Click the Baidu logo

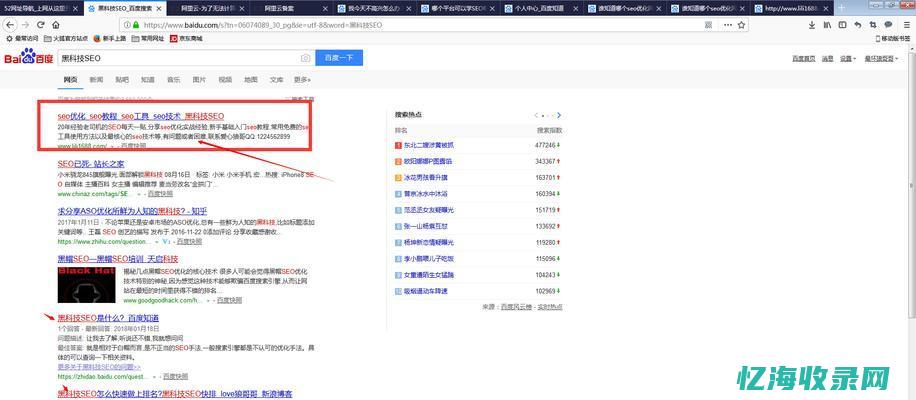(29, 57)
